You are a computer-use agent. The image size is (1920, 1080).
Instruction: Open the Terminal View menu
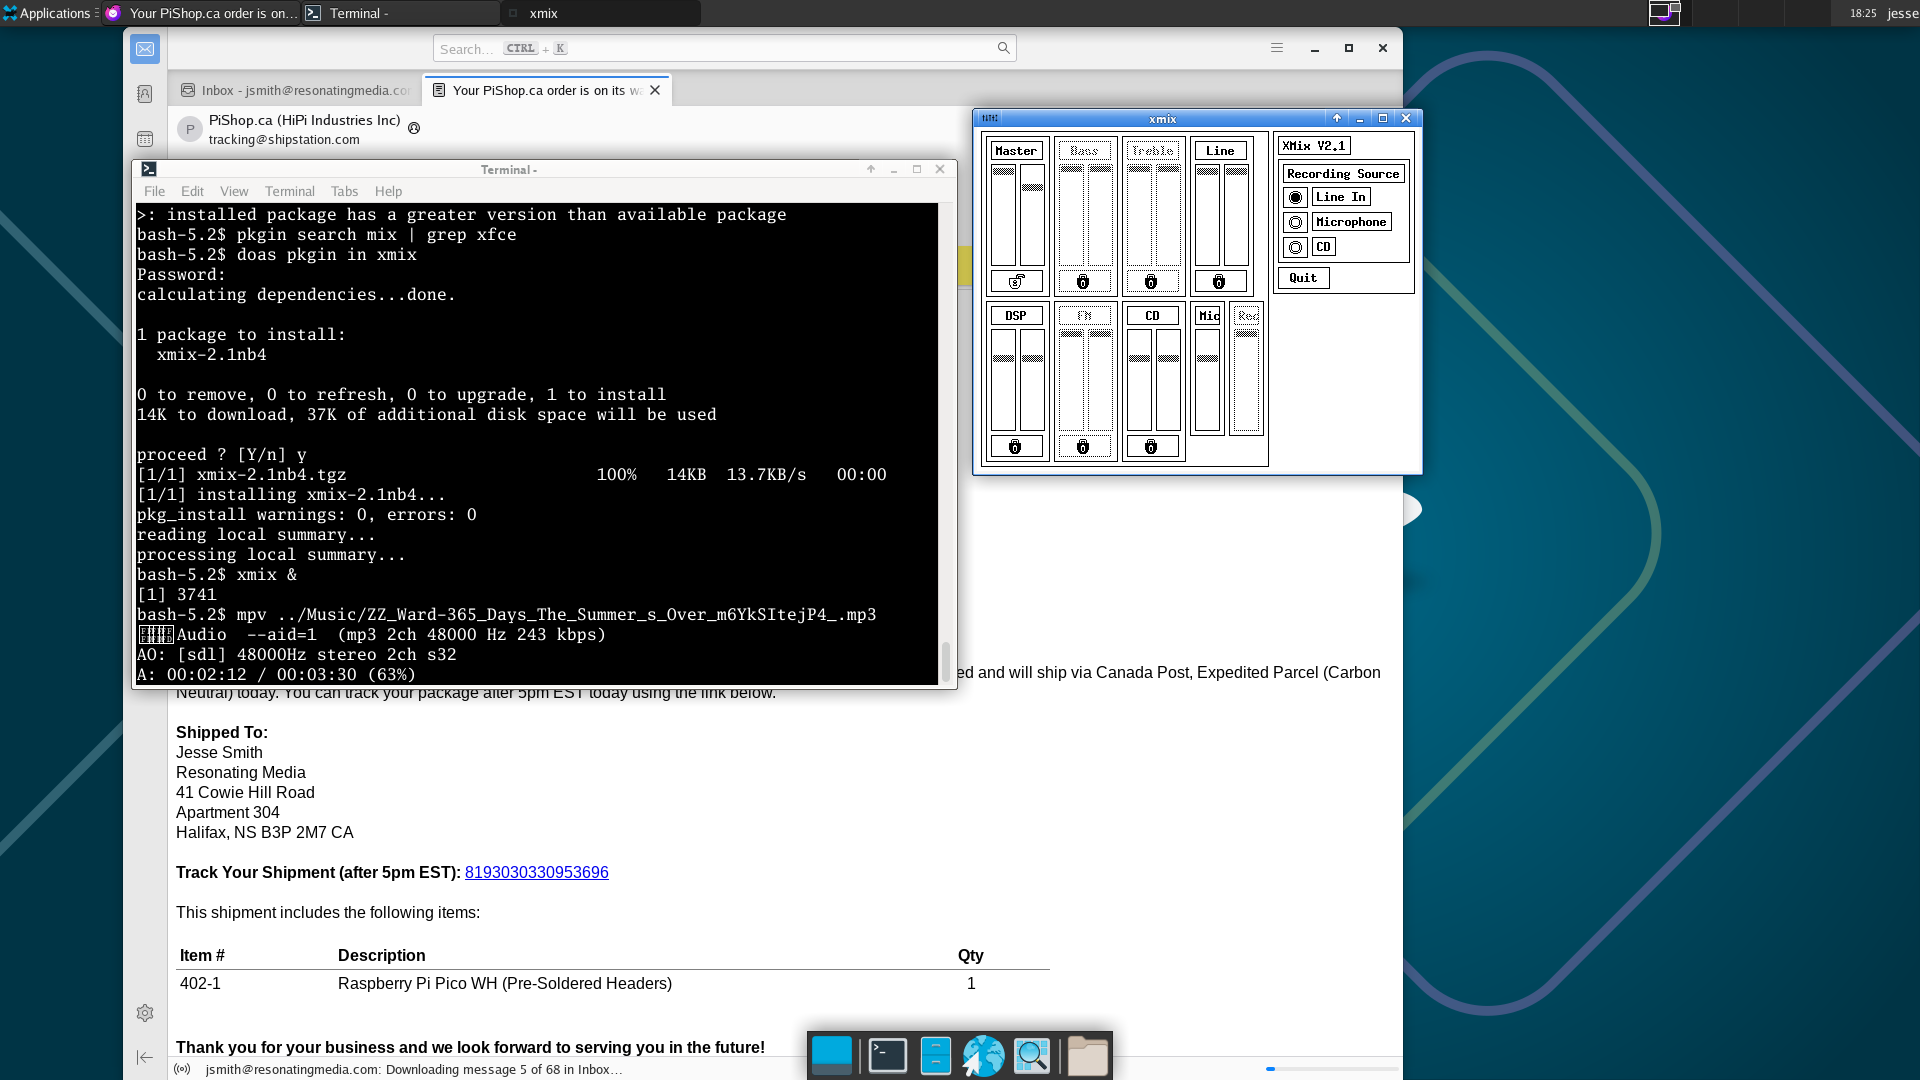tap(234, 191)
